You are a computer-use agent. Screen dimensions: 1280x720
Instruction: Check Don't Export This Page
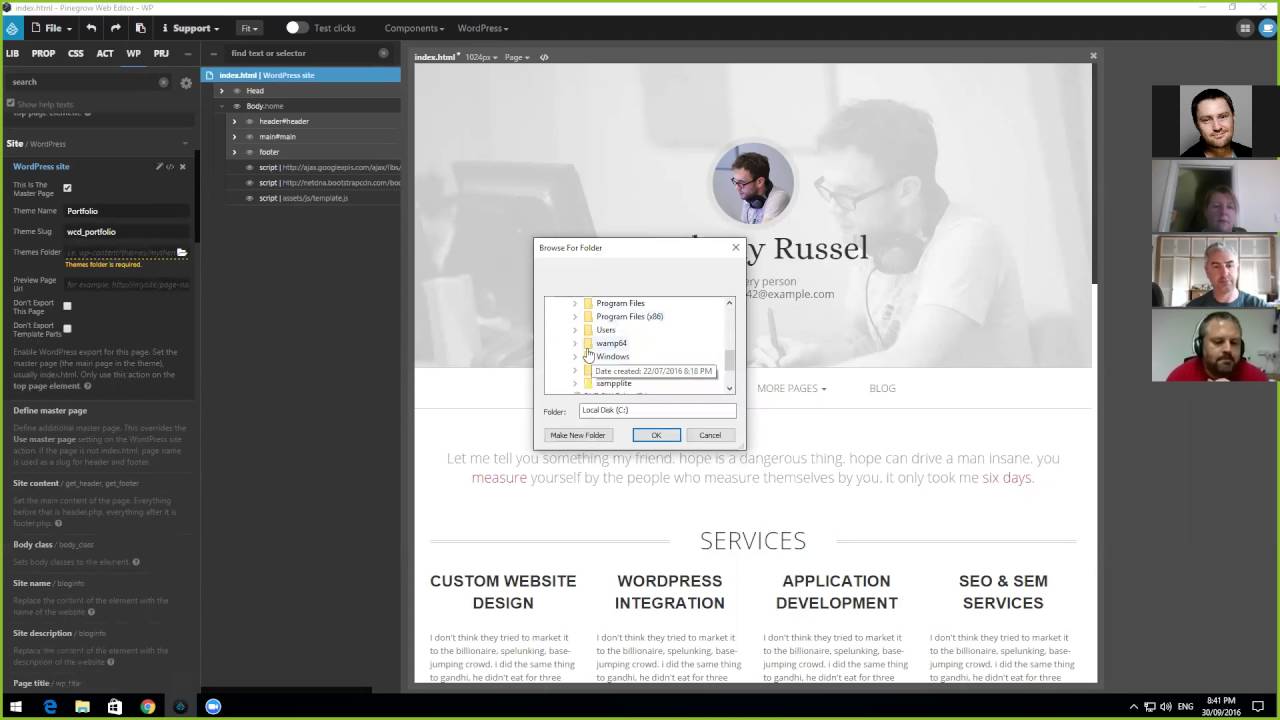[x=67, y=306]
